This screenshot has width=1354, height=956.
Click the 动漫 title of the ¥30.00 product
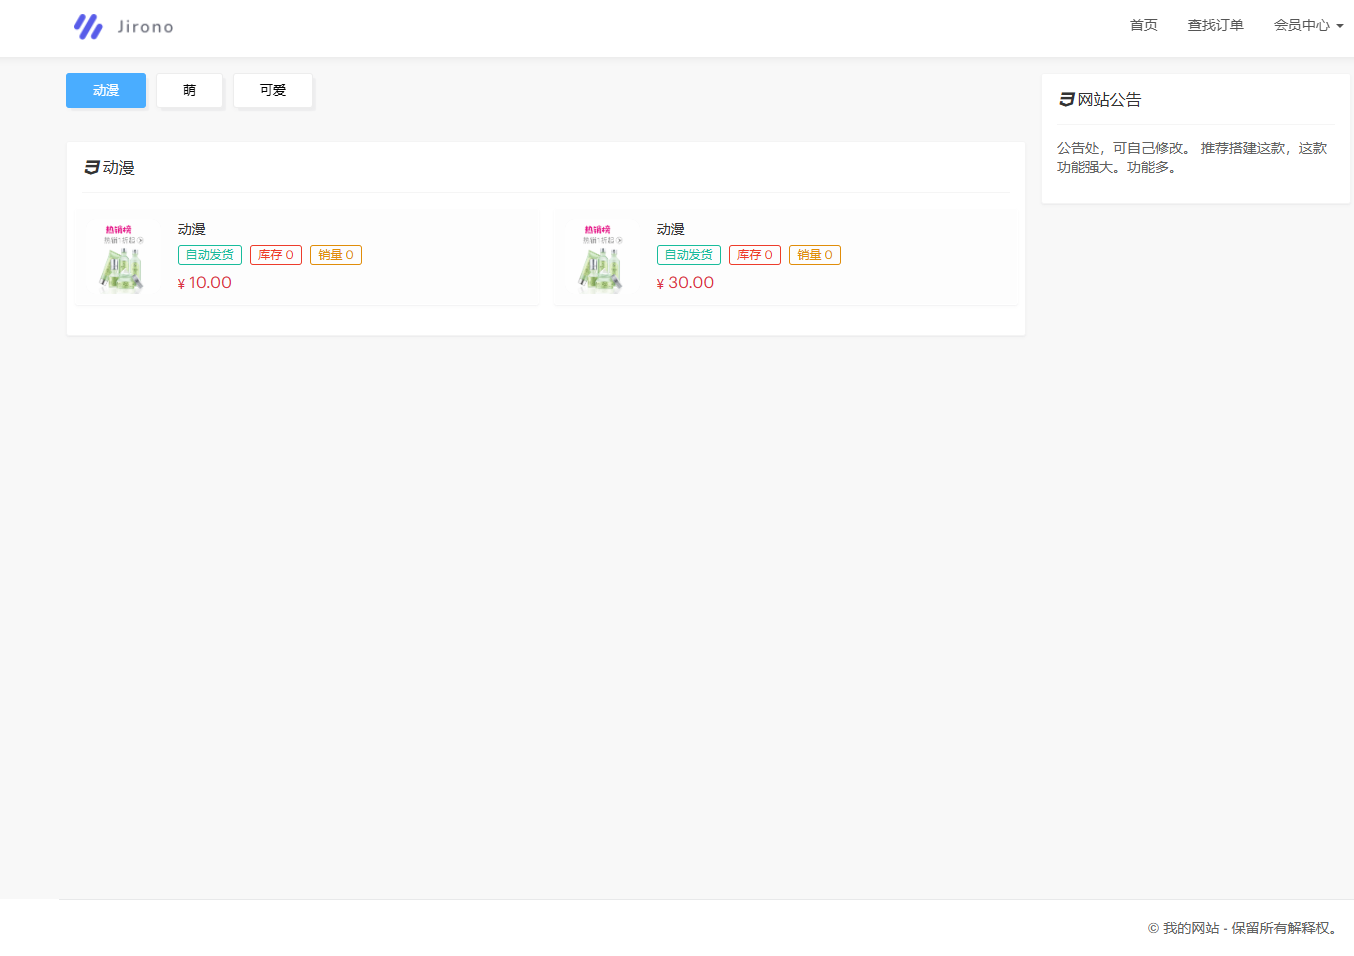point(671,230)
